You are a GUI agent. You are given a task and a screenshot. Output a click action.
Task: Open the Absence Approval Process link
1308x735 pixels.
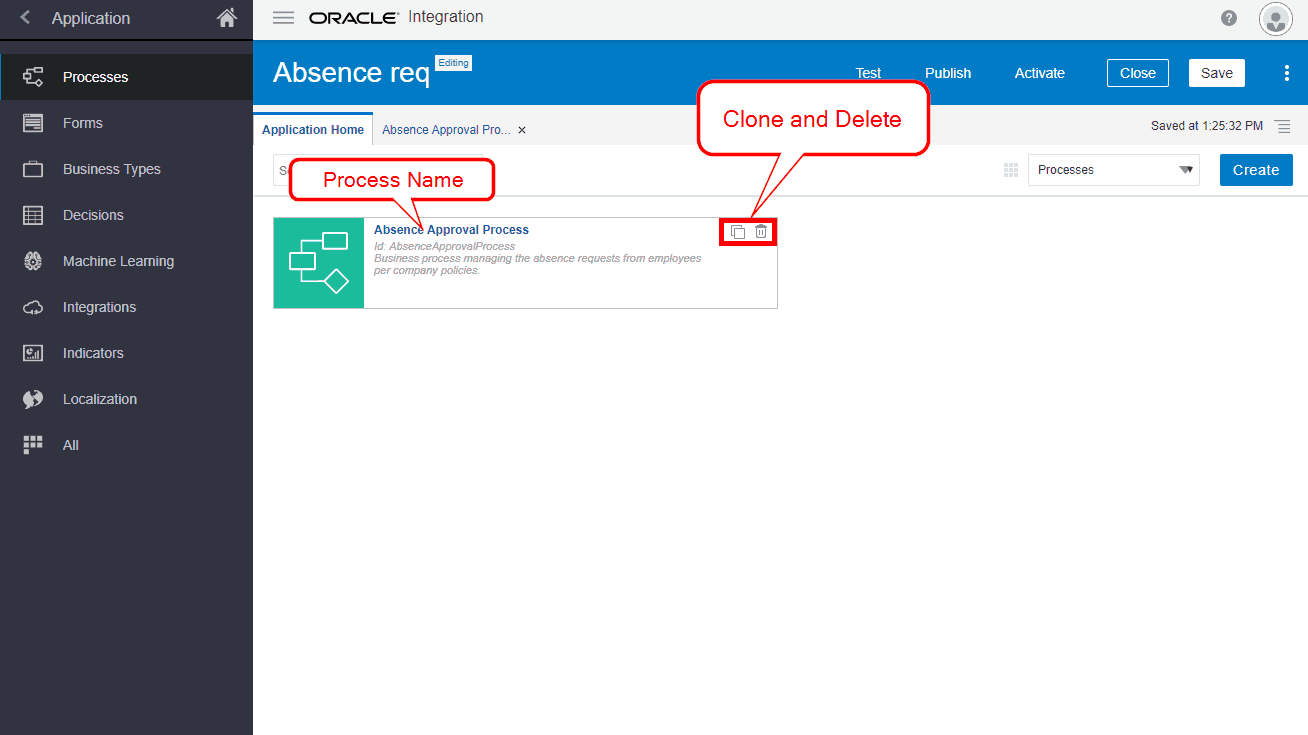point(451,230)
